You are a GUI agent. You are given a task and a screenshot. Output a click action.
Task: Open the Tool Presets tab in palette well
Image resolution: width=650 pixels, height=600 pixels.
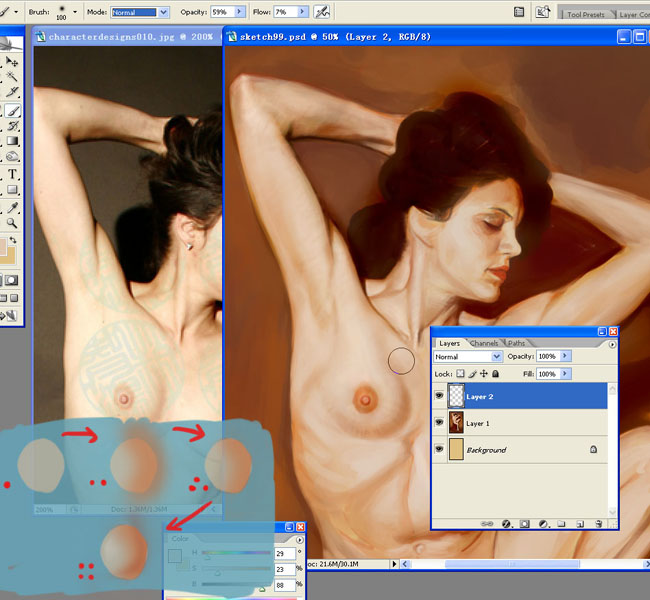[x=586, y=15]
